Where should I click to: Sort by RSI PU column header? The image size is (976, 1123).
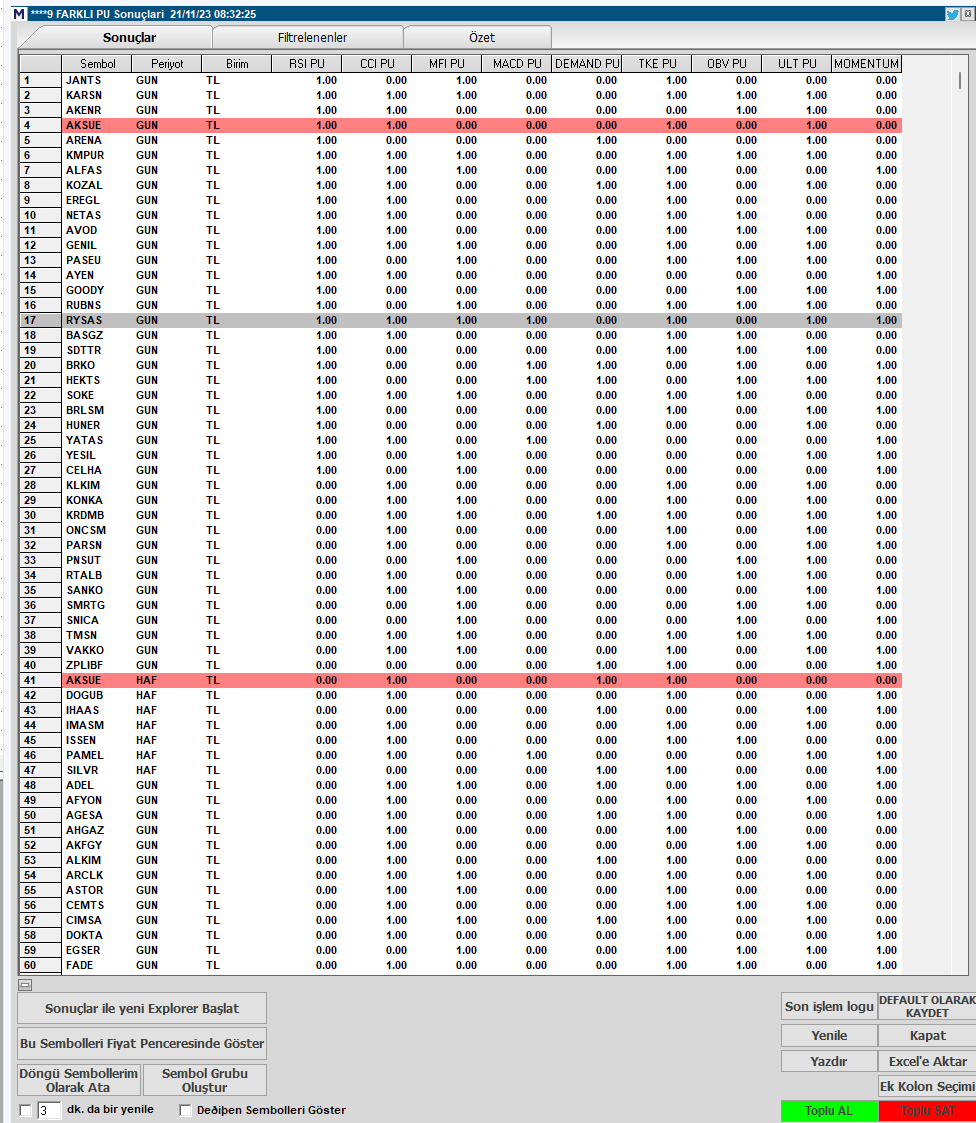306,64
